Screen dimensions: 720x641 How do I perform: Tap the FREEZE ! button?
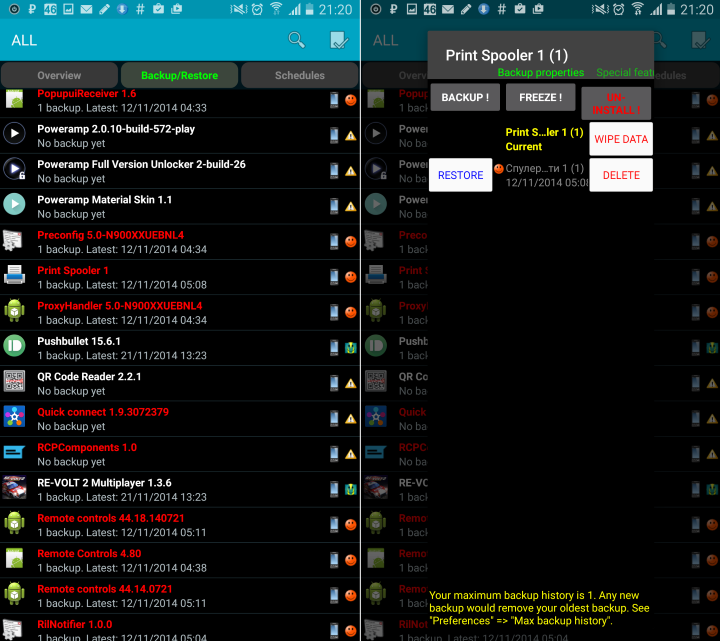tap(540, 97)
